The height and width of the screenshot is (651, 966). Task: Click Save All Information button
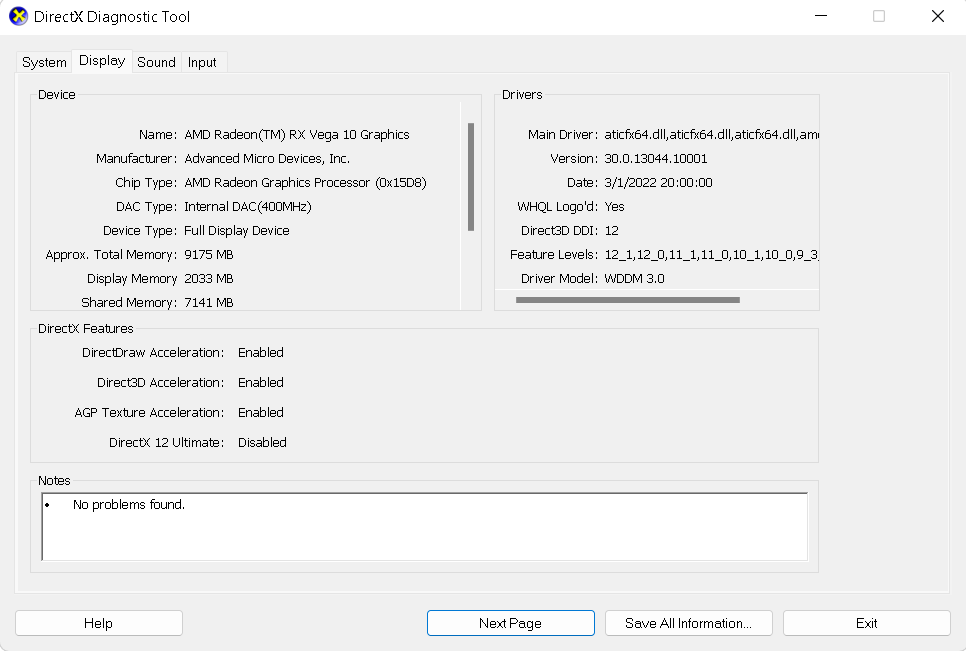pos(688,623)
